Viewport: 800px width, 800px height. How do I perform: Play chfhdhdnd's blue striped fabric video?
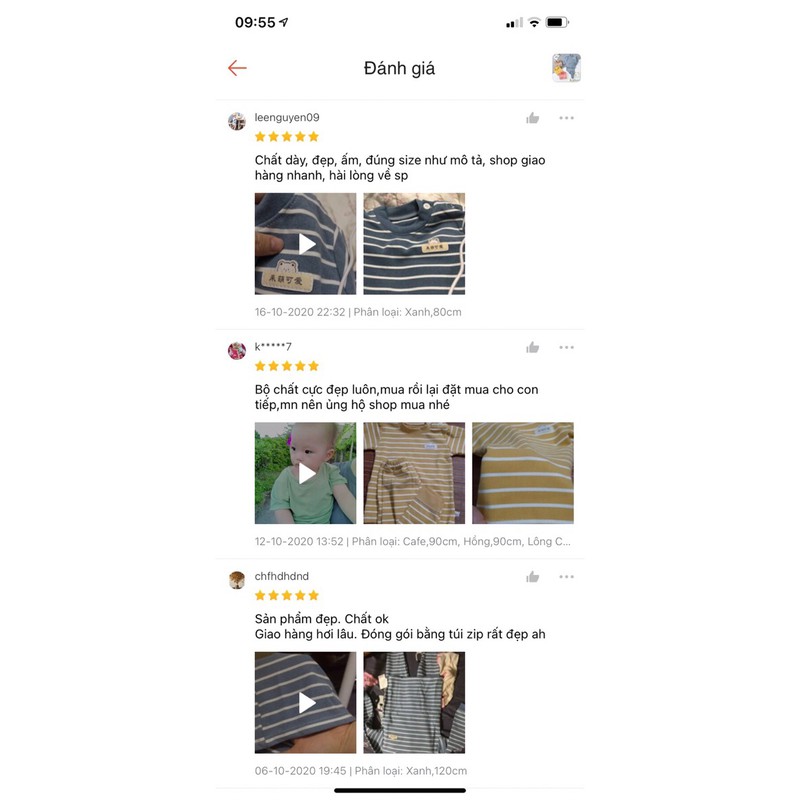(306, 703)
